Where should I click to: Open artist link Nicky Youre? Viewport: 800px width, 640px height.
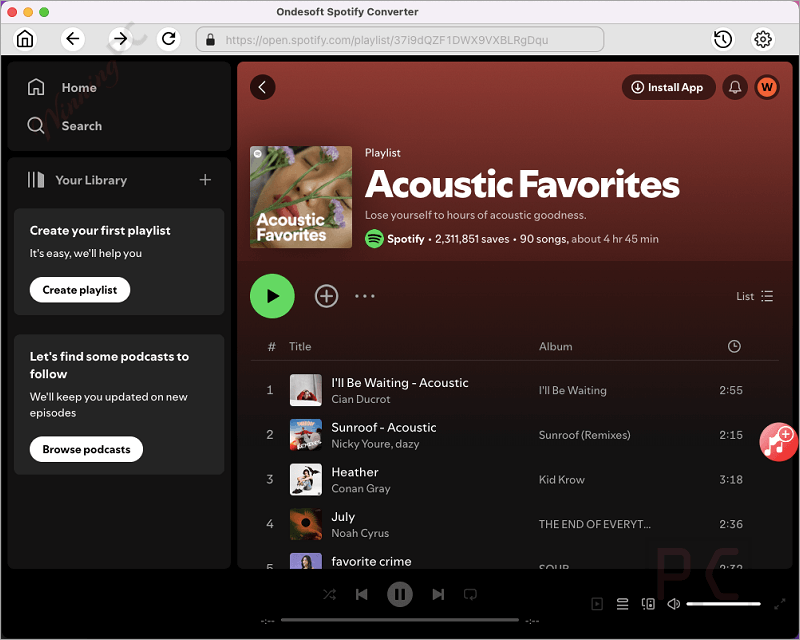pos(358,444)
